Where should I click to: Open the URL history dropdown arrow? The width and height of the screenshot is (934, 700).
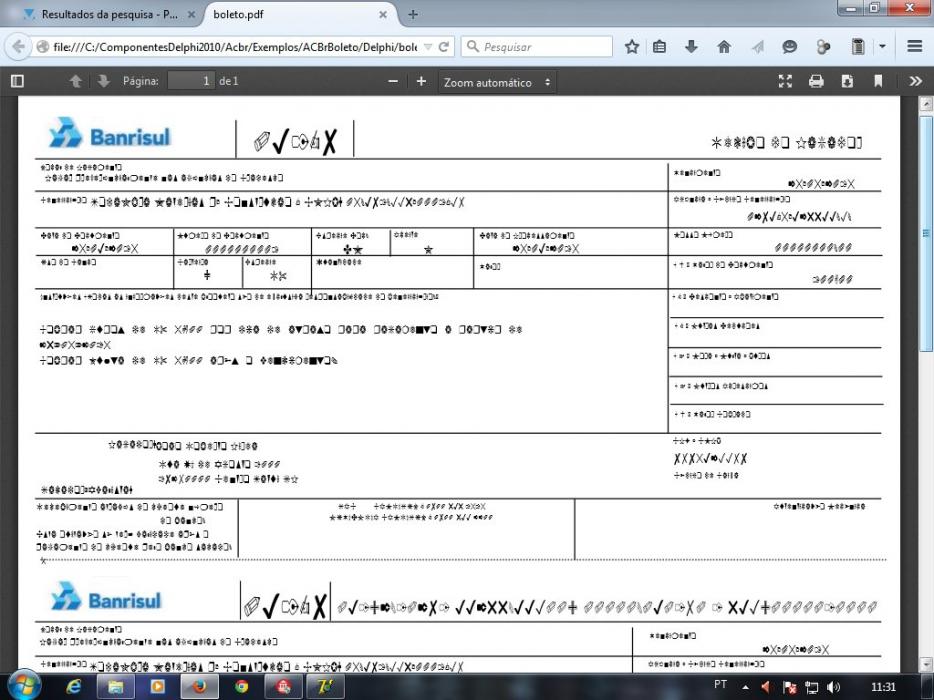point(428,46)
